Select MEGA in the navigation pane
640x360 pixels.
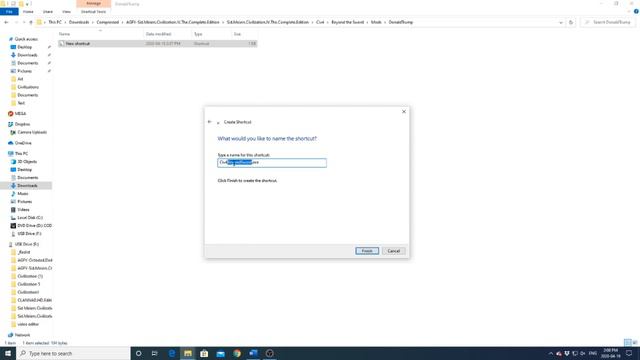[20, 114]
